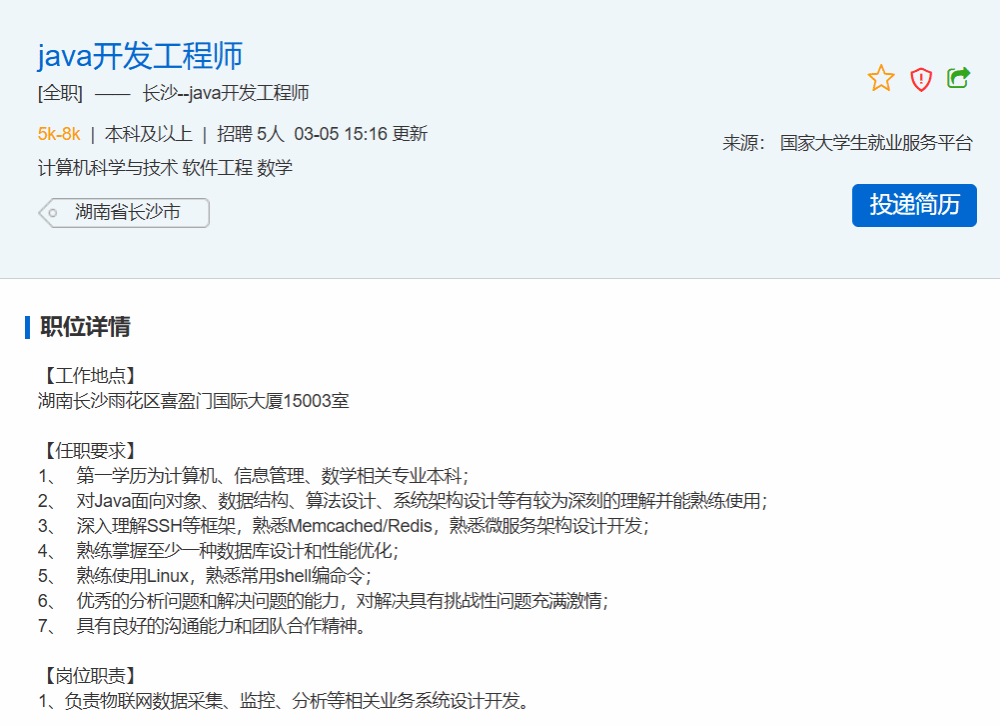The image size is (1000, 726).
Task: Click the 国家大学生就业服务平台 source name
Action: pos(876,143)
